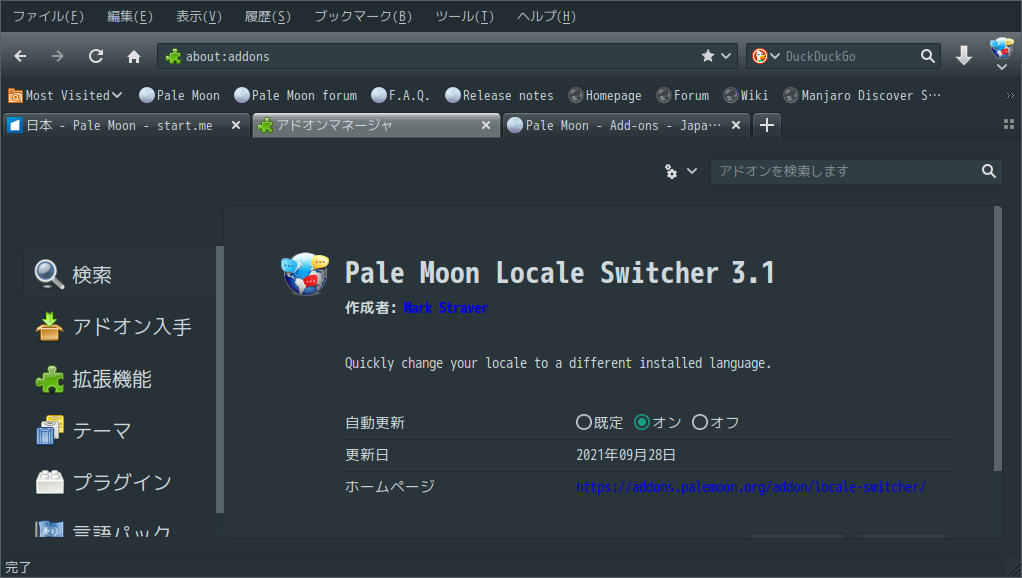Close the アドオンマネージャ tab
Image resolution: width=1022 pixels, height=578 pixels.
(486, 125)
